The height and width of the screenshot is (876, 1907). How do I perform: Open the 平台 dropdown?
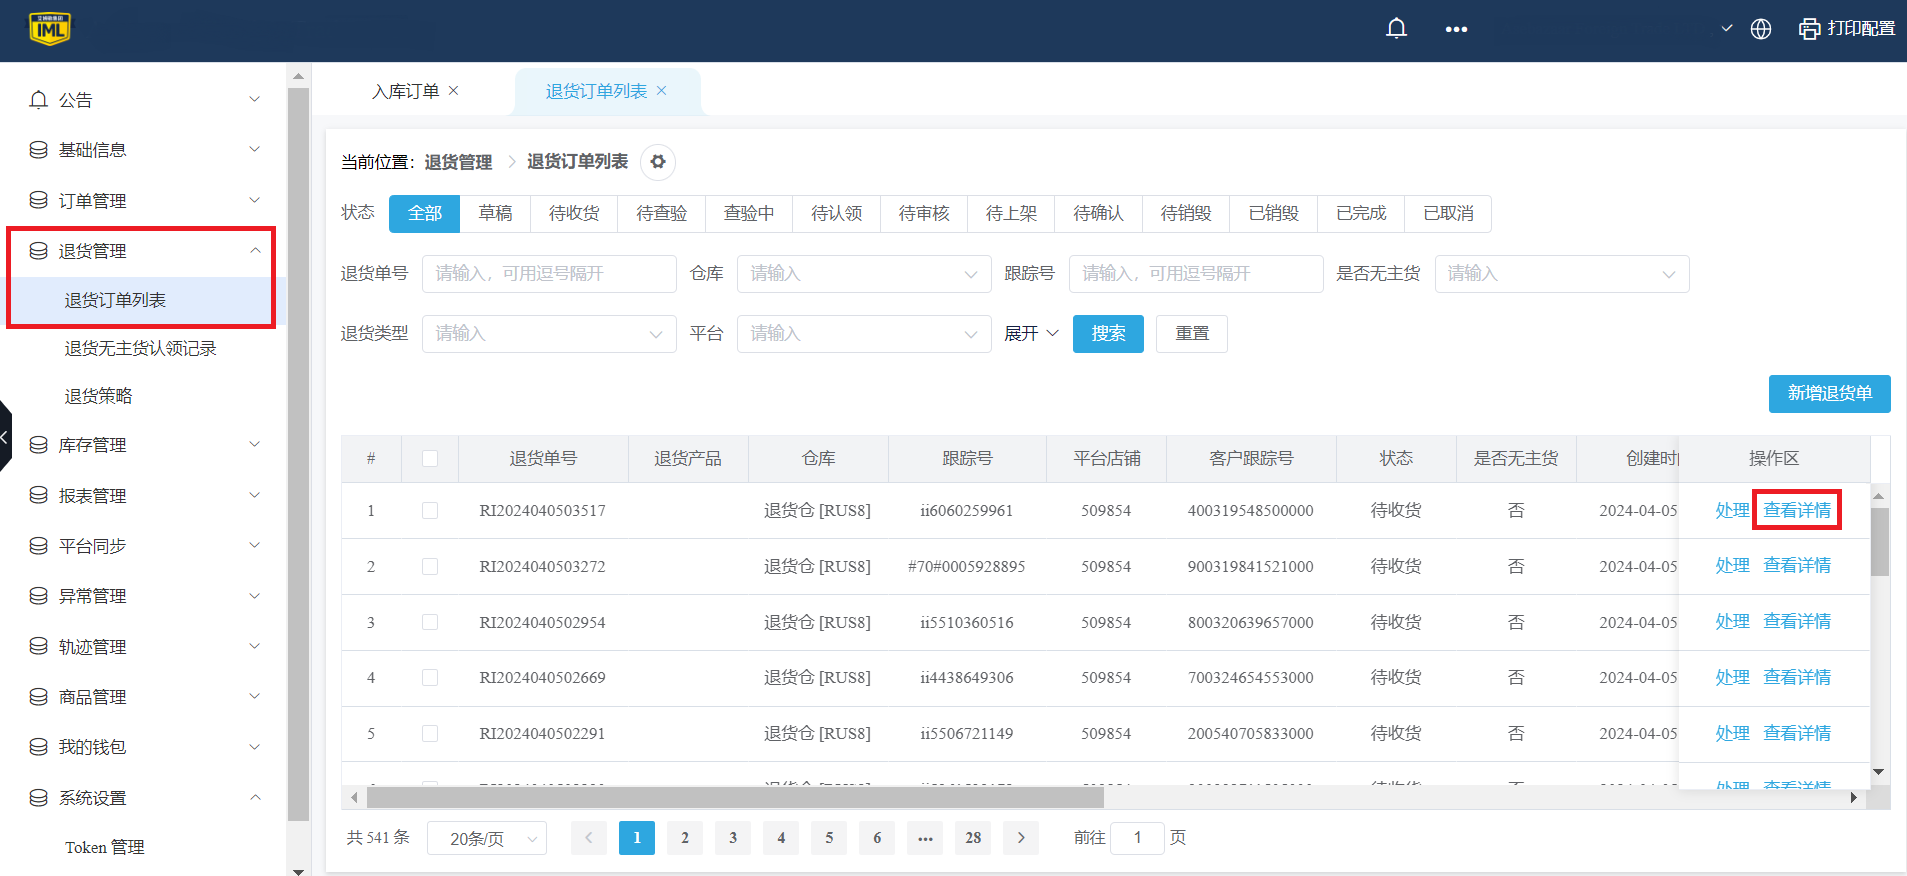click(x=864, y=334)
